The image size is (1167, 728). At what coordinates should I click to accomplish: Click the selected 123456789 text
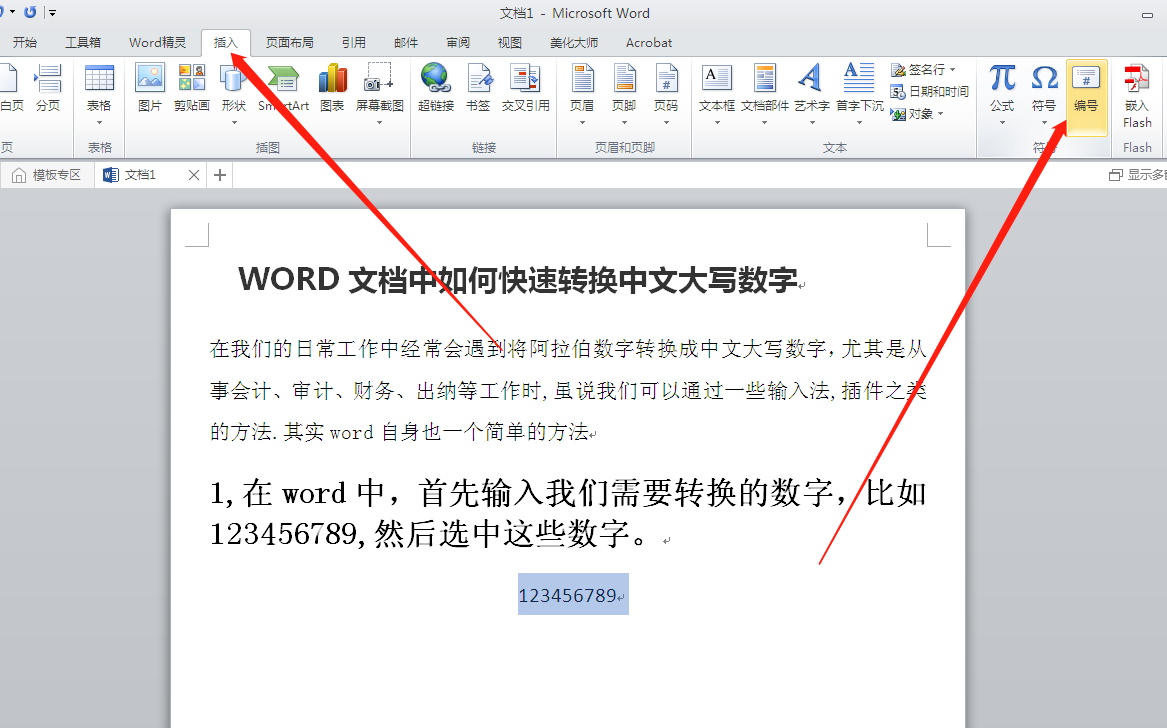point(567,596)
